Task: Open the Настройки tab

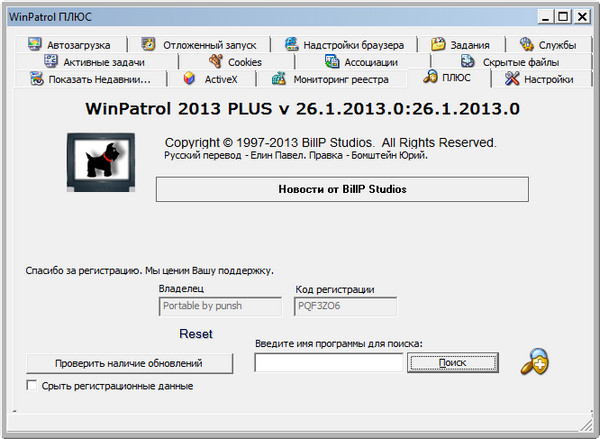Action: pyautogui.click(x=541, y=79)
